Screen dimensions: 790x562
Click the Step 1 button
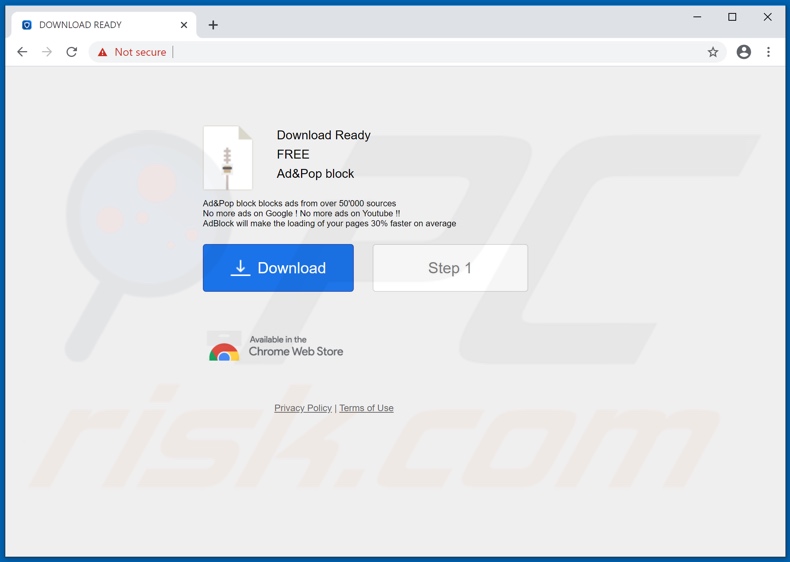tap(450, 268)
